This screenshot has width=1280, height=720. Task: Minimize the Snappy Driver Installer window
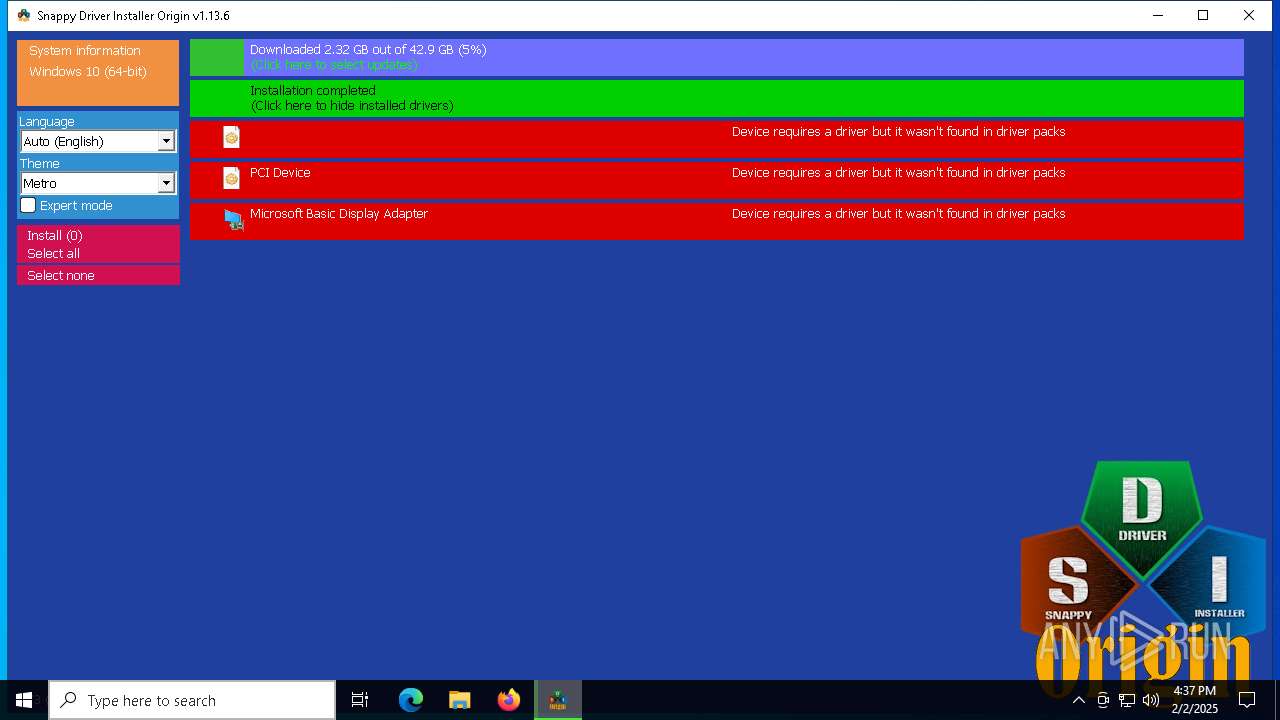point(1158,15)
